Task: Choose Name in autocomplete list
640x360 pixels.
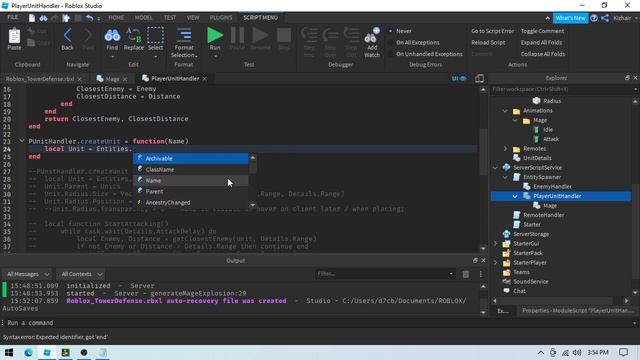Action: coord(191,180)
